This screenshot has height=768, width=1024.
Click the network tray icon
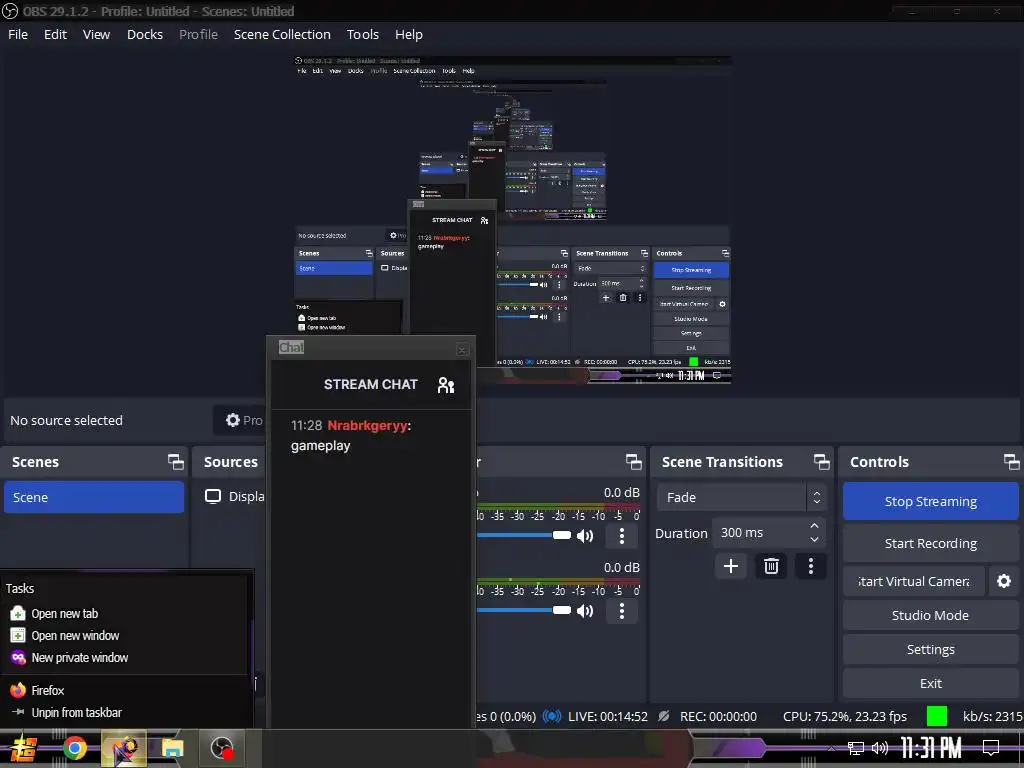coord(856,748)
